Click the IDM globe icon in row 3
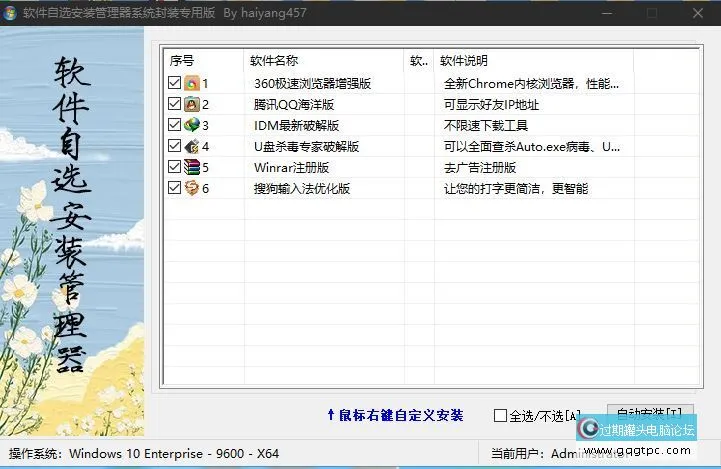The height and width of the screenshot is (469, 721). click(192, 125)
